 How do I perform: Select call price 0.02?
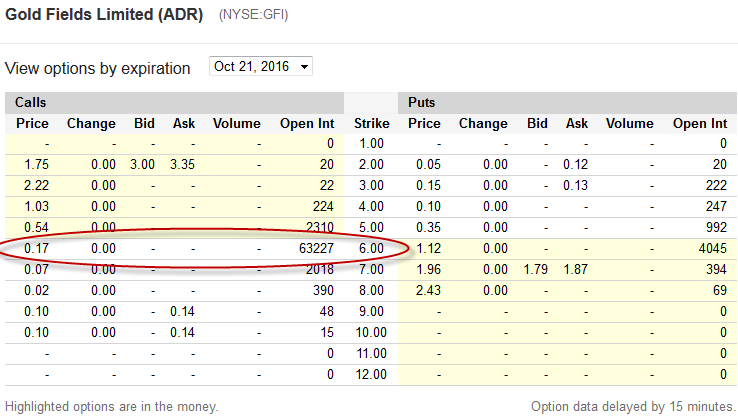click(x=36, y=290)
